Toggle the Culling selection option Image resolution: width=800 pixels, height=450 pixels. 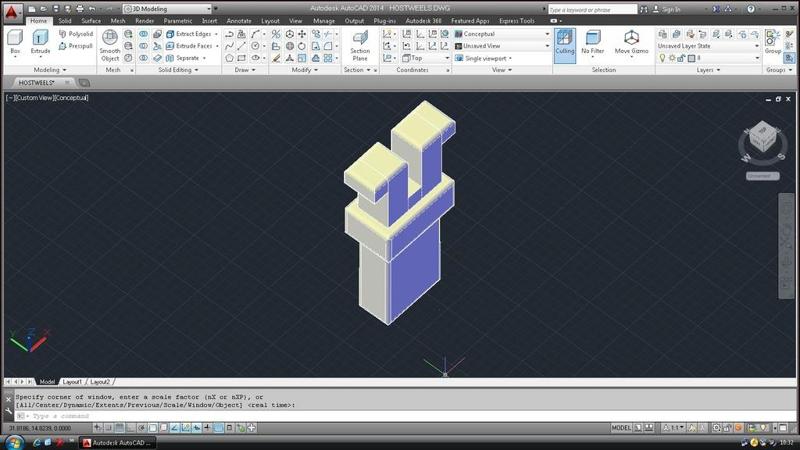click(x=565, y=41)
